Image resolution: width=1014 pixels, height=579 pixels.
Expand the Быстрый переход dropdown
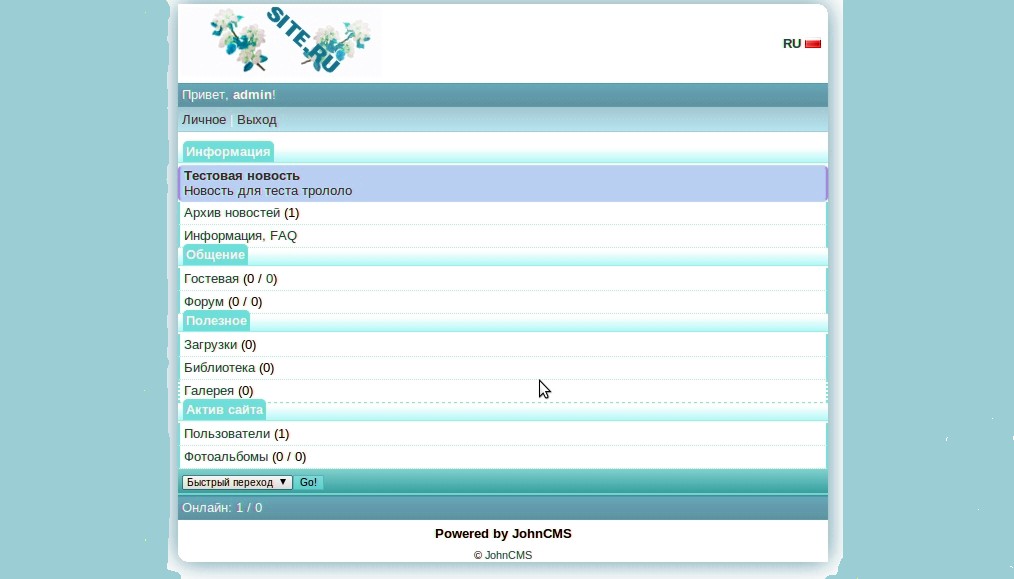(x=237, y=483)
